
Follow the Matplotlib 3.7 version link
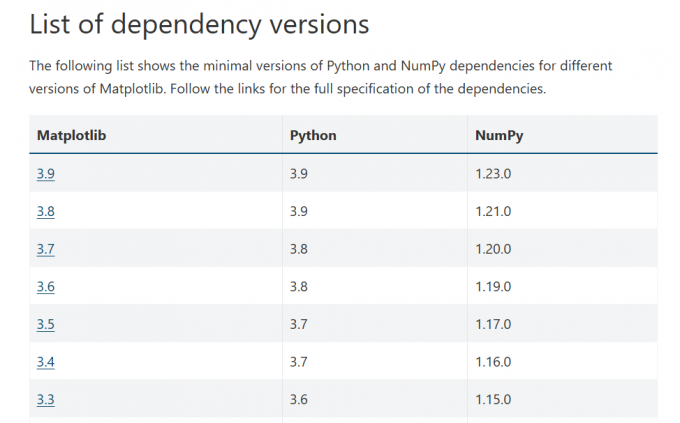pos(46,249)
